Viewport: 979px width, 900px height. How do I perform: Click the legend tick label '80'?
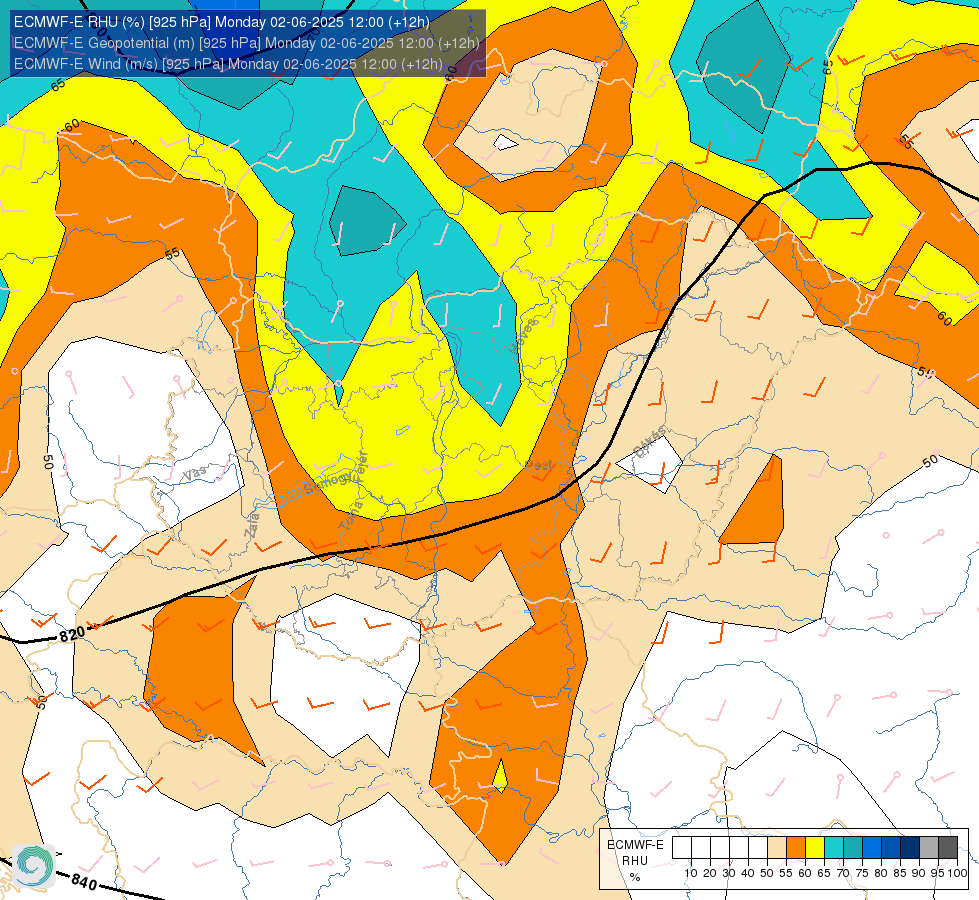[881, 873]
